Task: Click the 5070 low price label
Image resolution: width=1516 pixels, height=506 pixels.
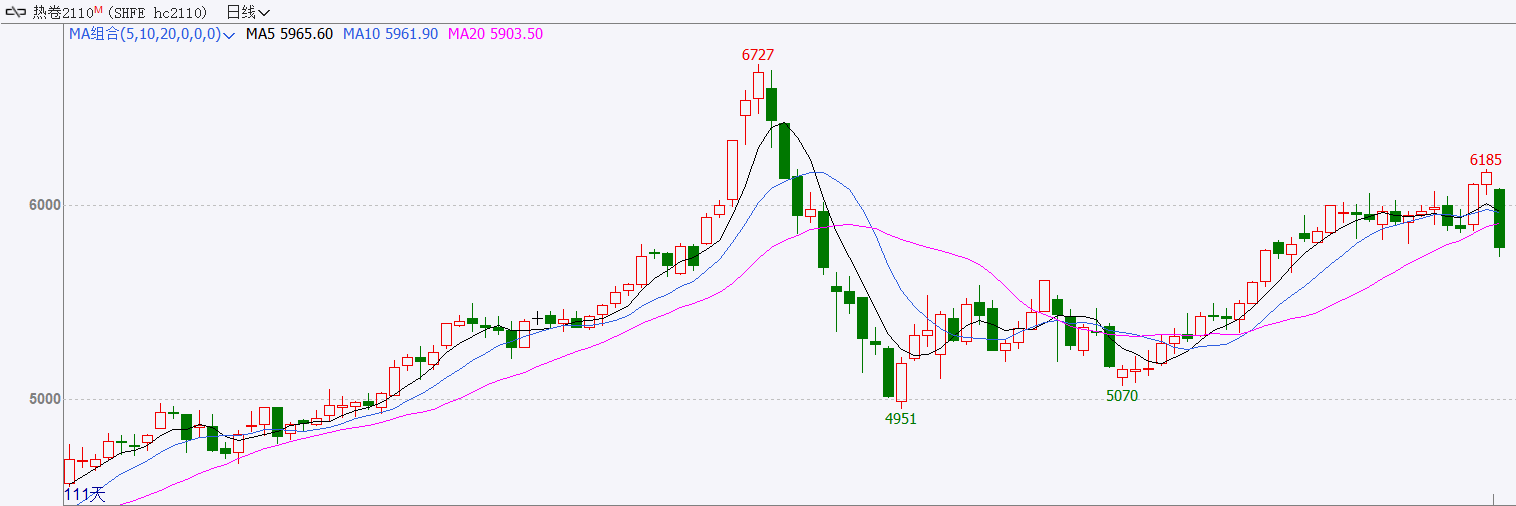Action: click(x=1122, y=396)
